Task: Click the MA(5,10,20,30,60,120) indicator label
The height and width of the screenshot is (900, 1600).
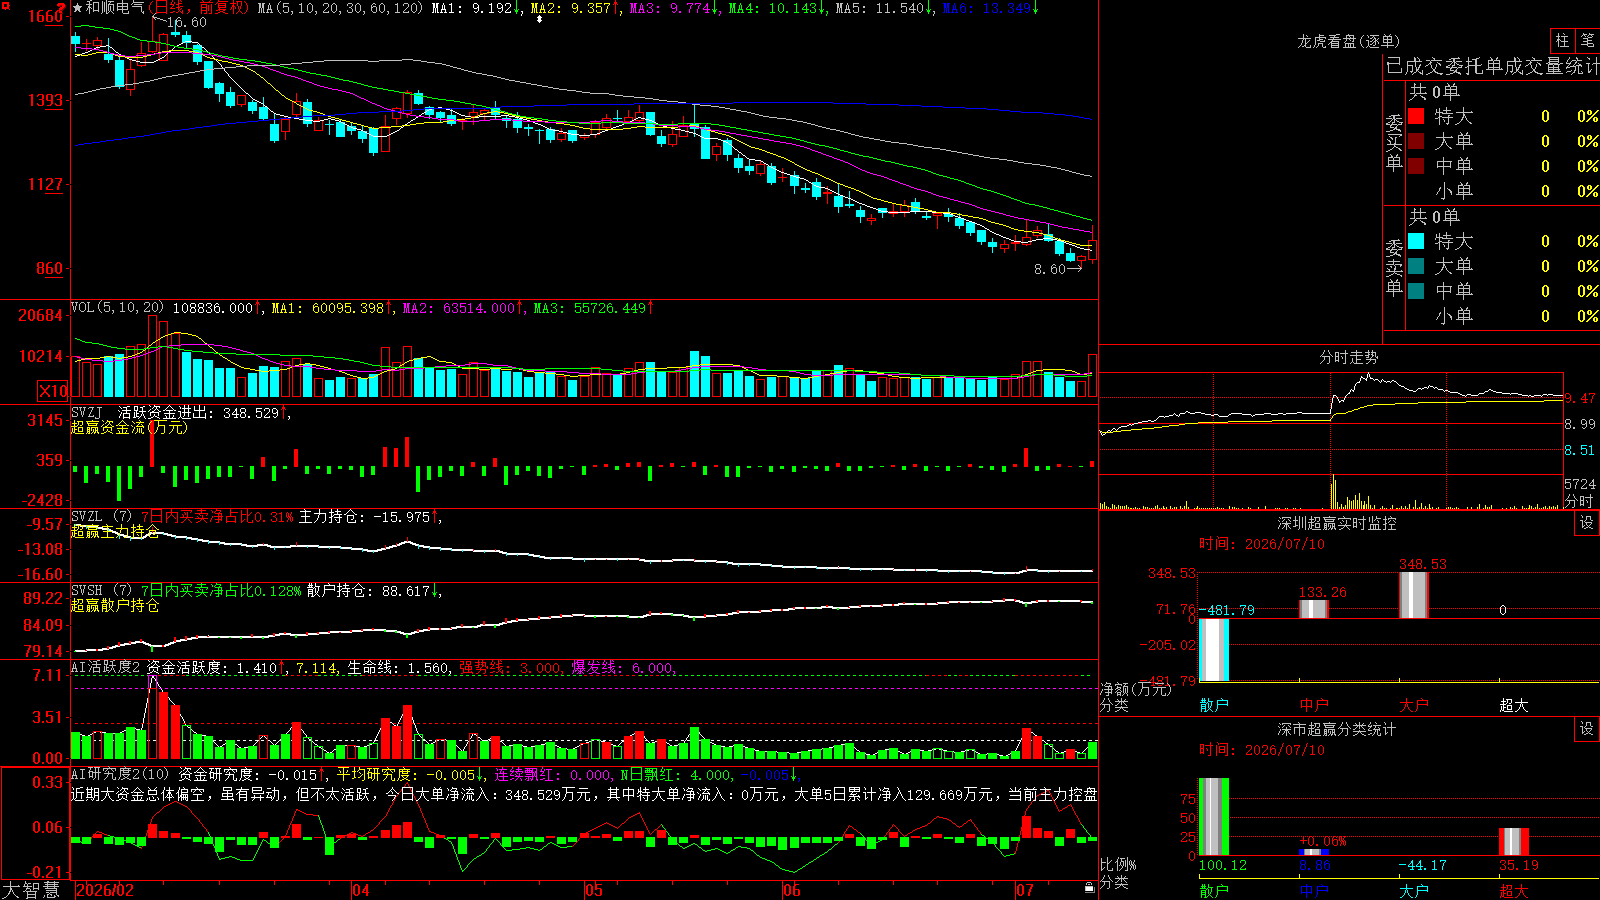Action: (341, 8)
